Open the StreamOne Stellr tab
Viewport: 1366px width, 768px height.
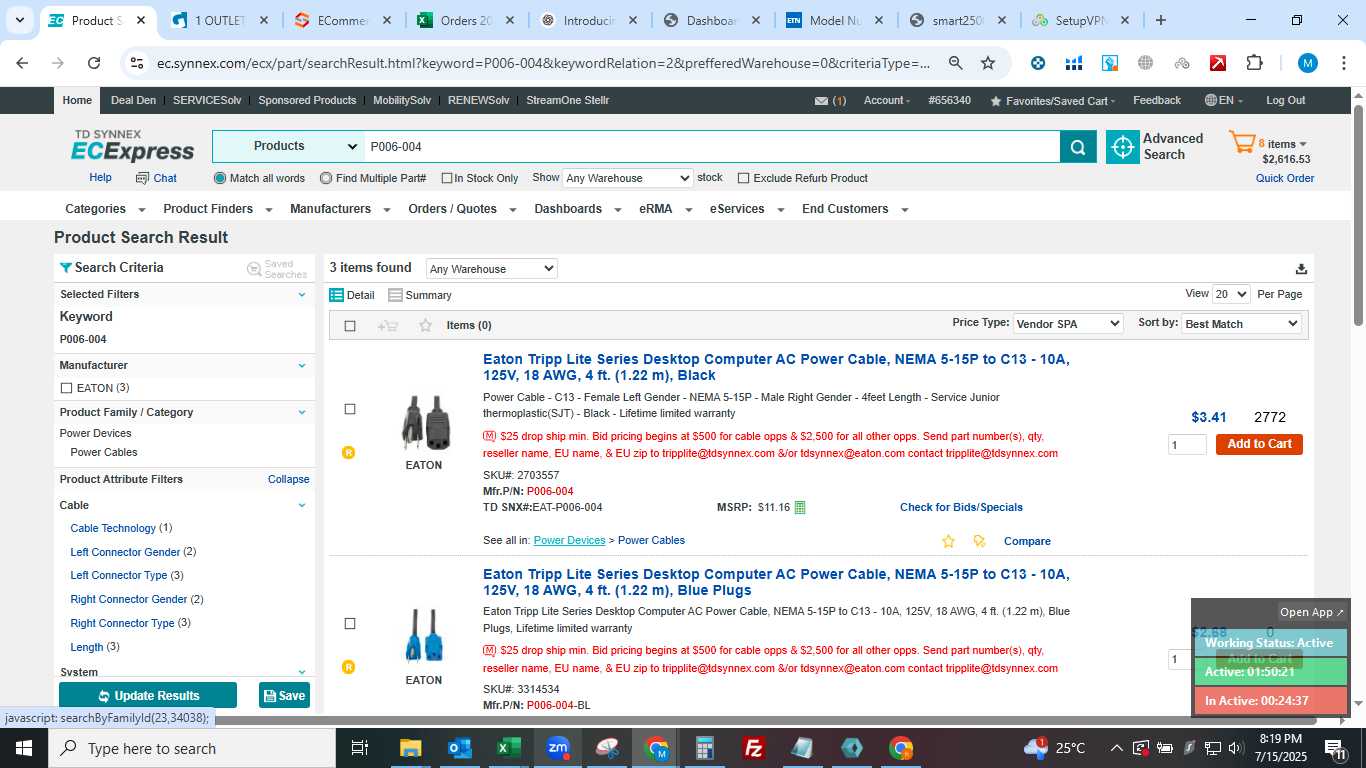(x=567, y=100)
